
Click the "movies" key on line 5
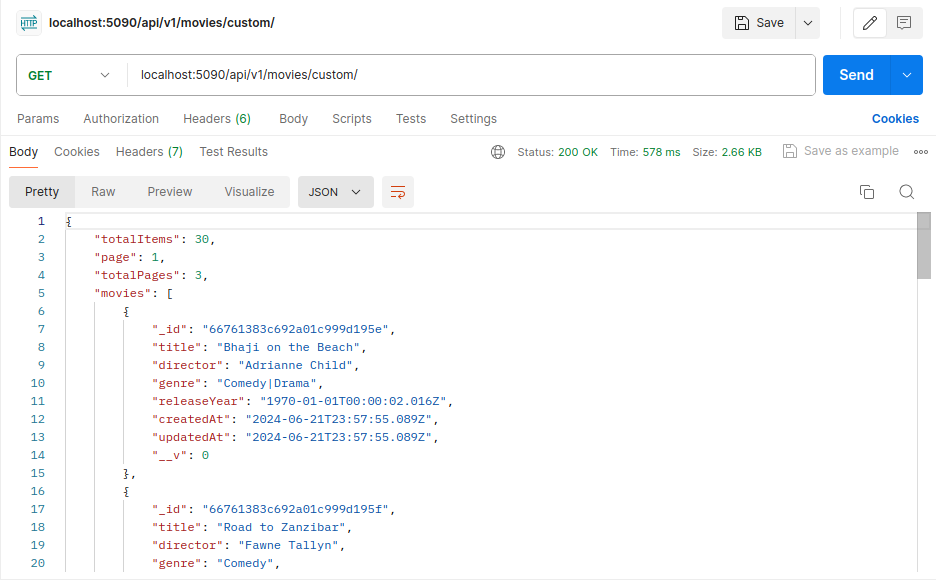(122, 294)
